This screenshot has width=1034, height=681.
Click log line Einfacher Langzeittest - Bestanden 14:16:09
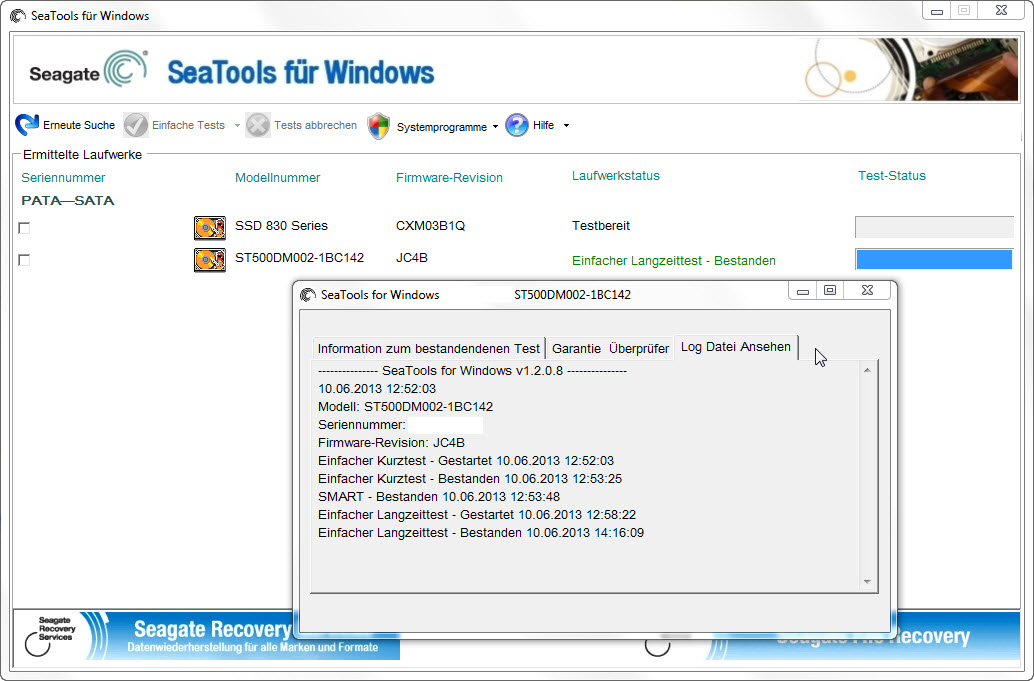(x=481, y=533)
